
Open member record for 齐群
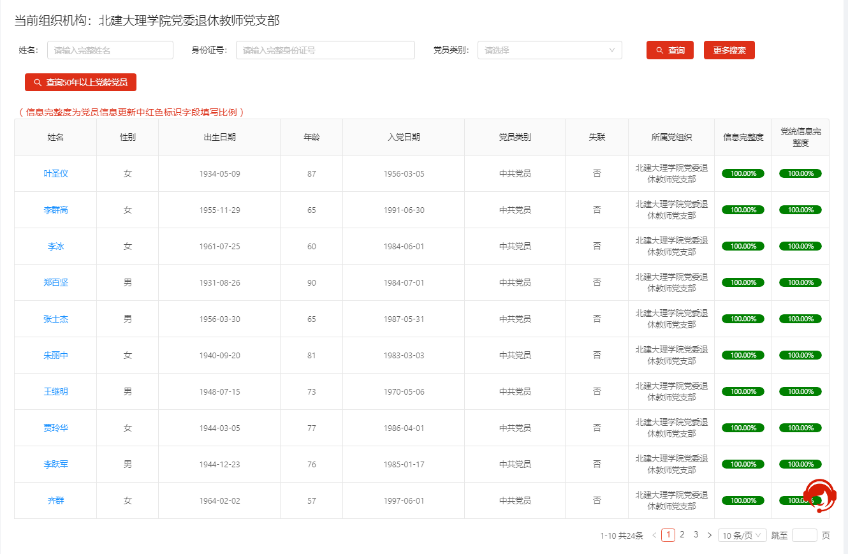point(56,500)
